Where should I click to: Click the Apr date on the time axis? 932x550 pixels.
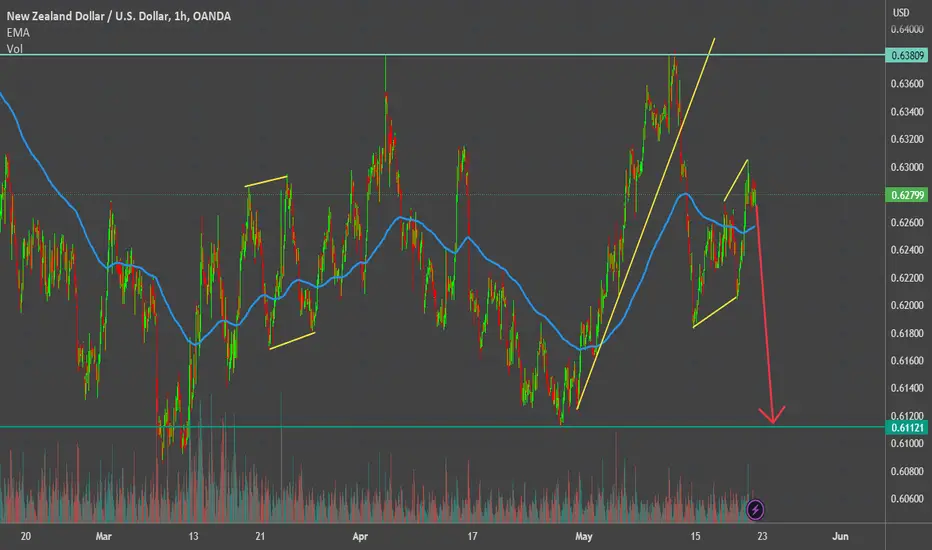pyautogui.click(x=360, y=536)
